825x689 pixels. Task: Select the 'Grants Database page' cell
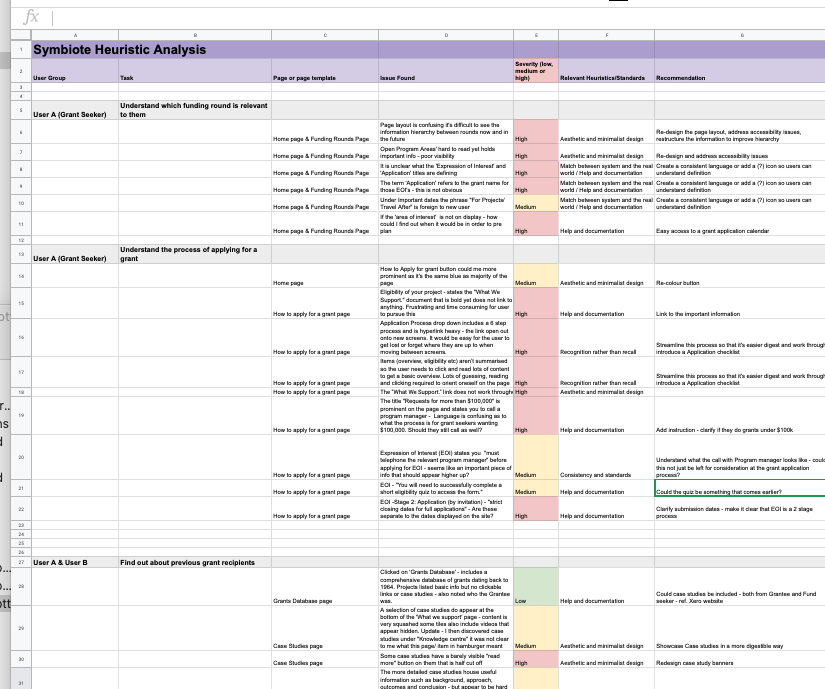click(325, 586)
